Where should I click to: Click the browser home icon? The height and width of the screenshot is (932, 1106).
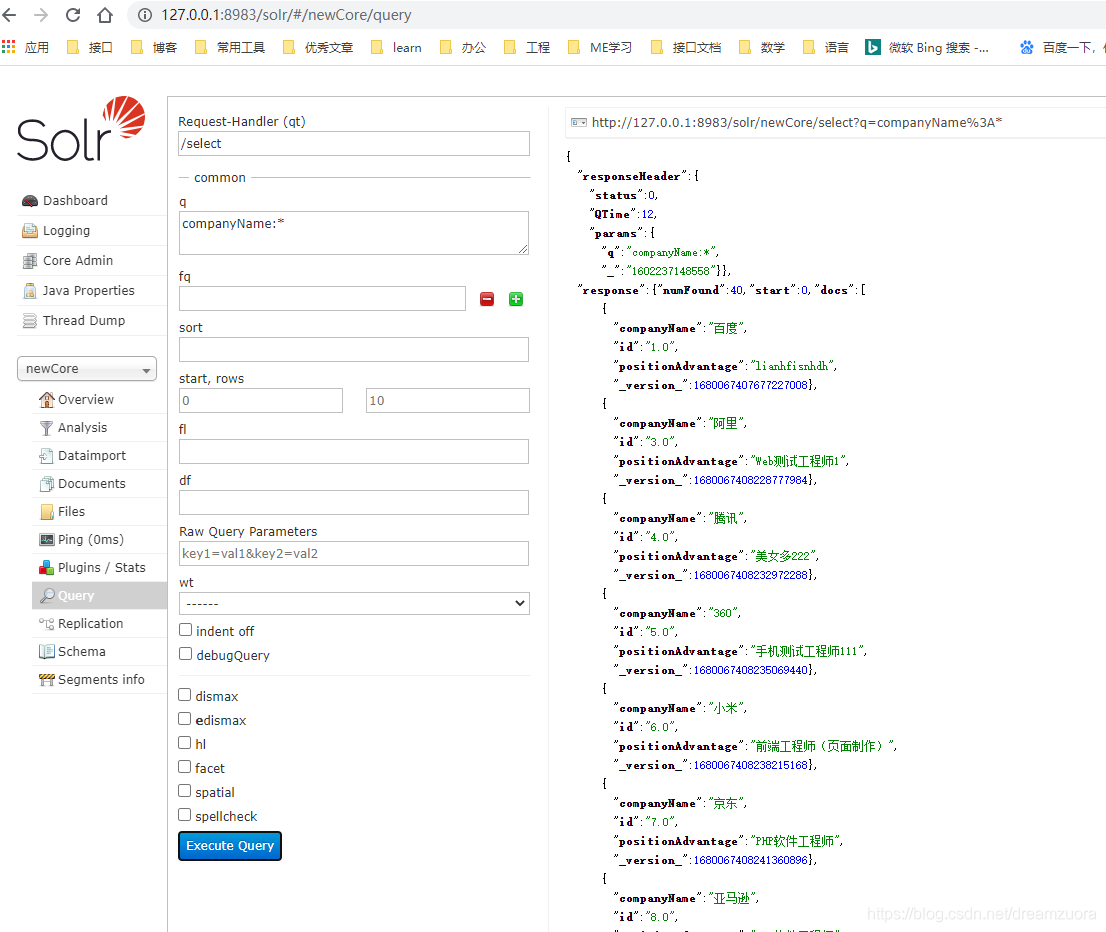pos(104,15)
